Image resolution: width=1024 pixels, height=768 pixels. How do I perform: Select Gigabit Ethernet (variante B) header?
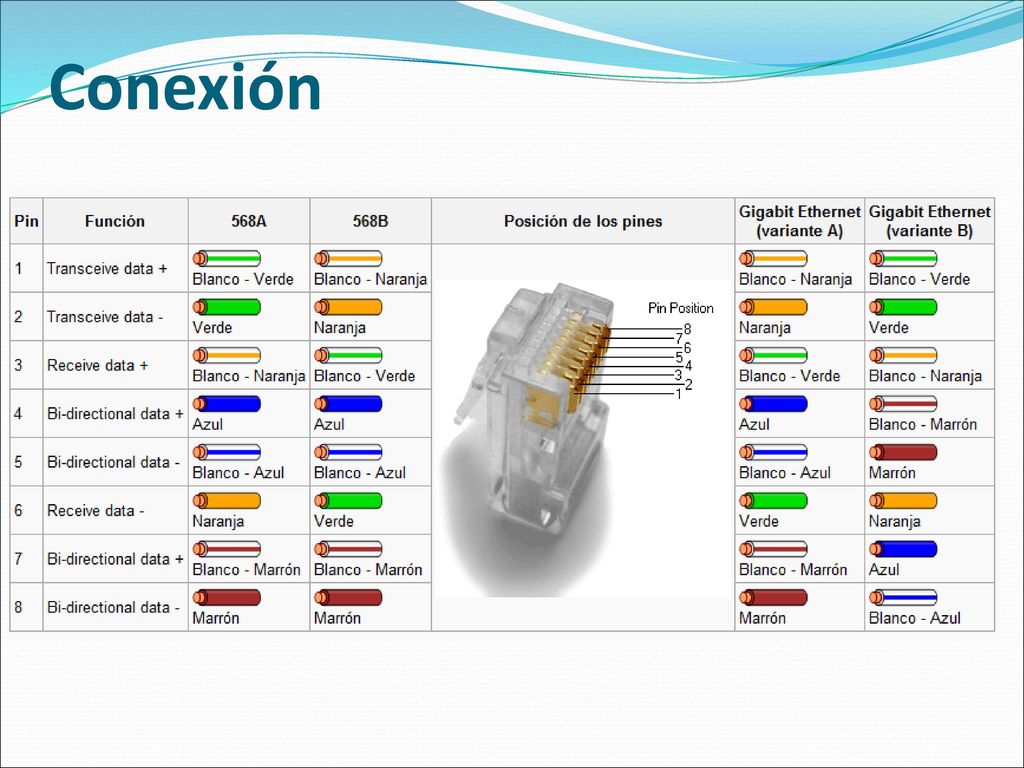[x=929, y=221]
